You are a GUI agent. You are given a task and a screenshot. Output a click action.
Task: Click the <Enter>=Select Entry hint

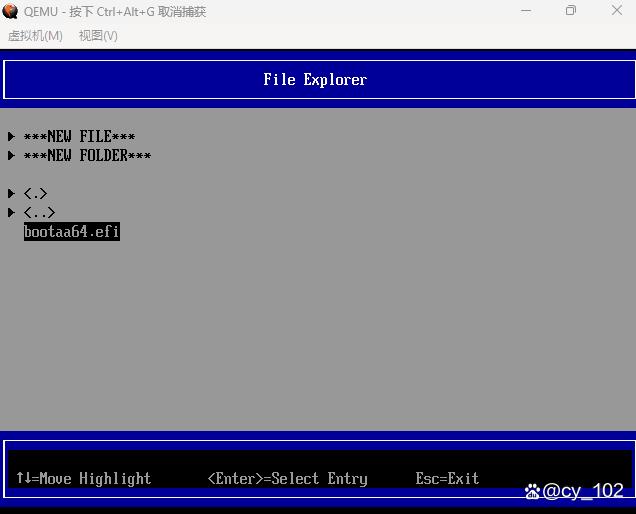(288, 478)
